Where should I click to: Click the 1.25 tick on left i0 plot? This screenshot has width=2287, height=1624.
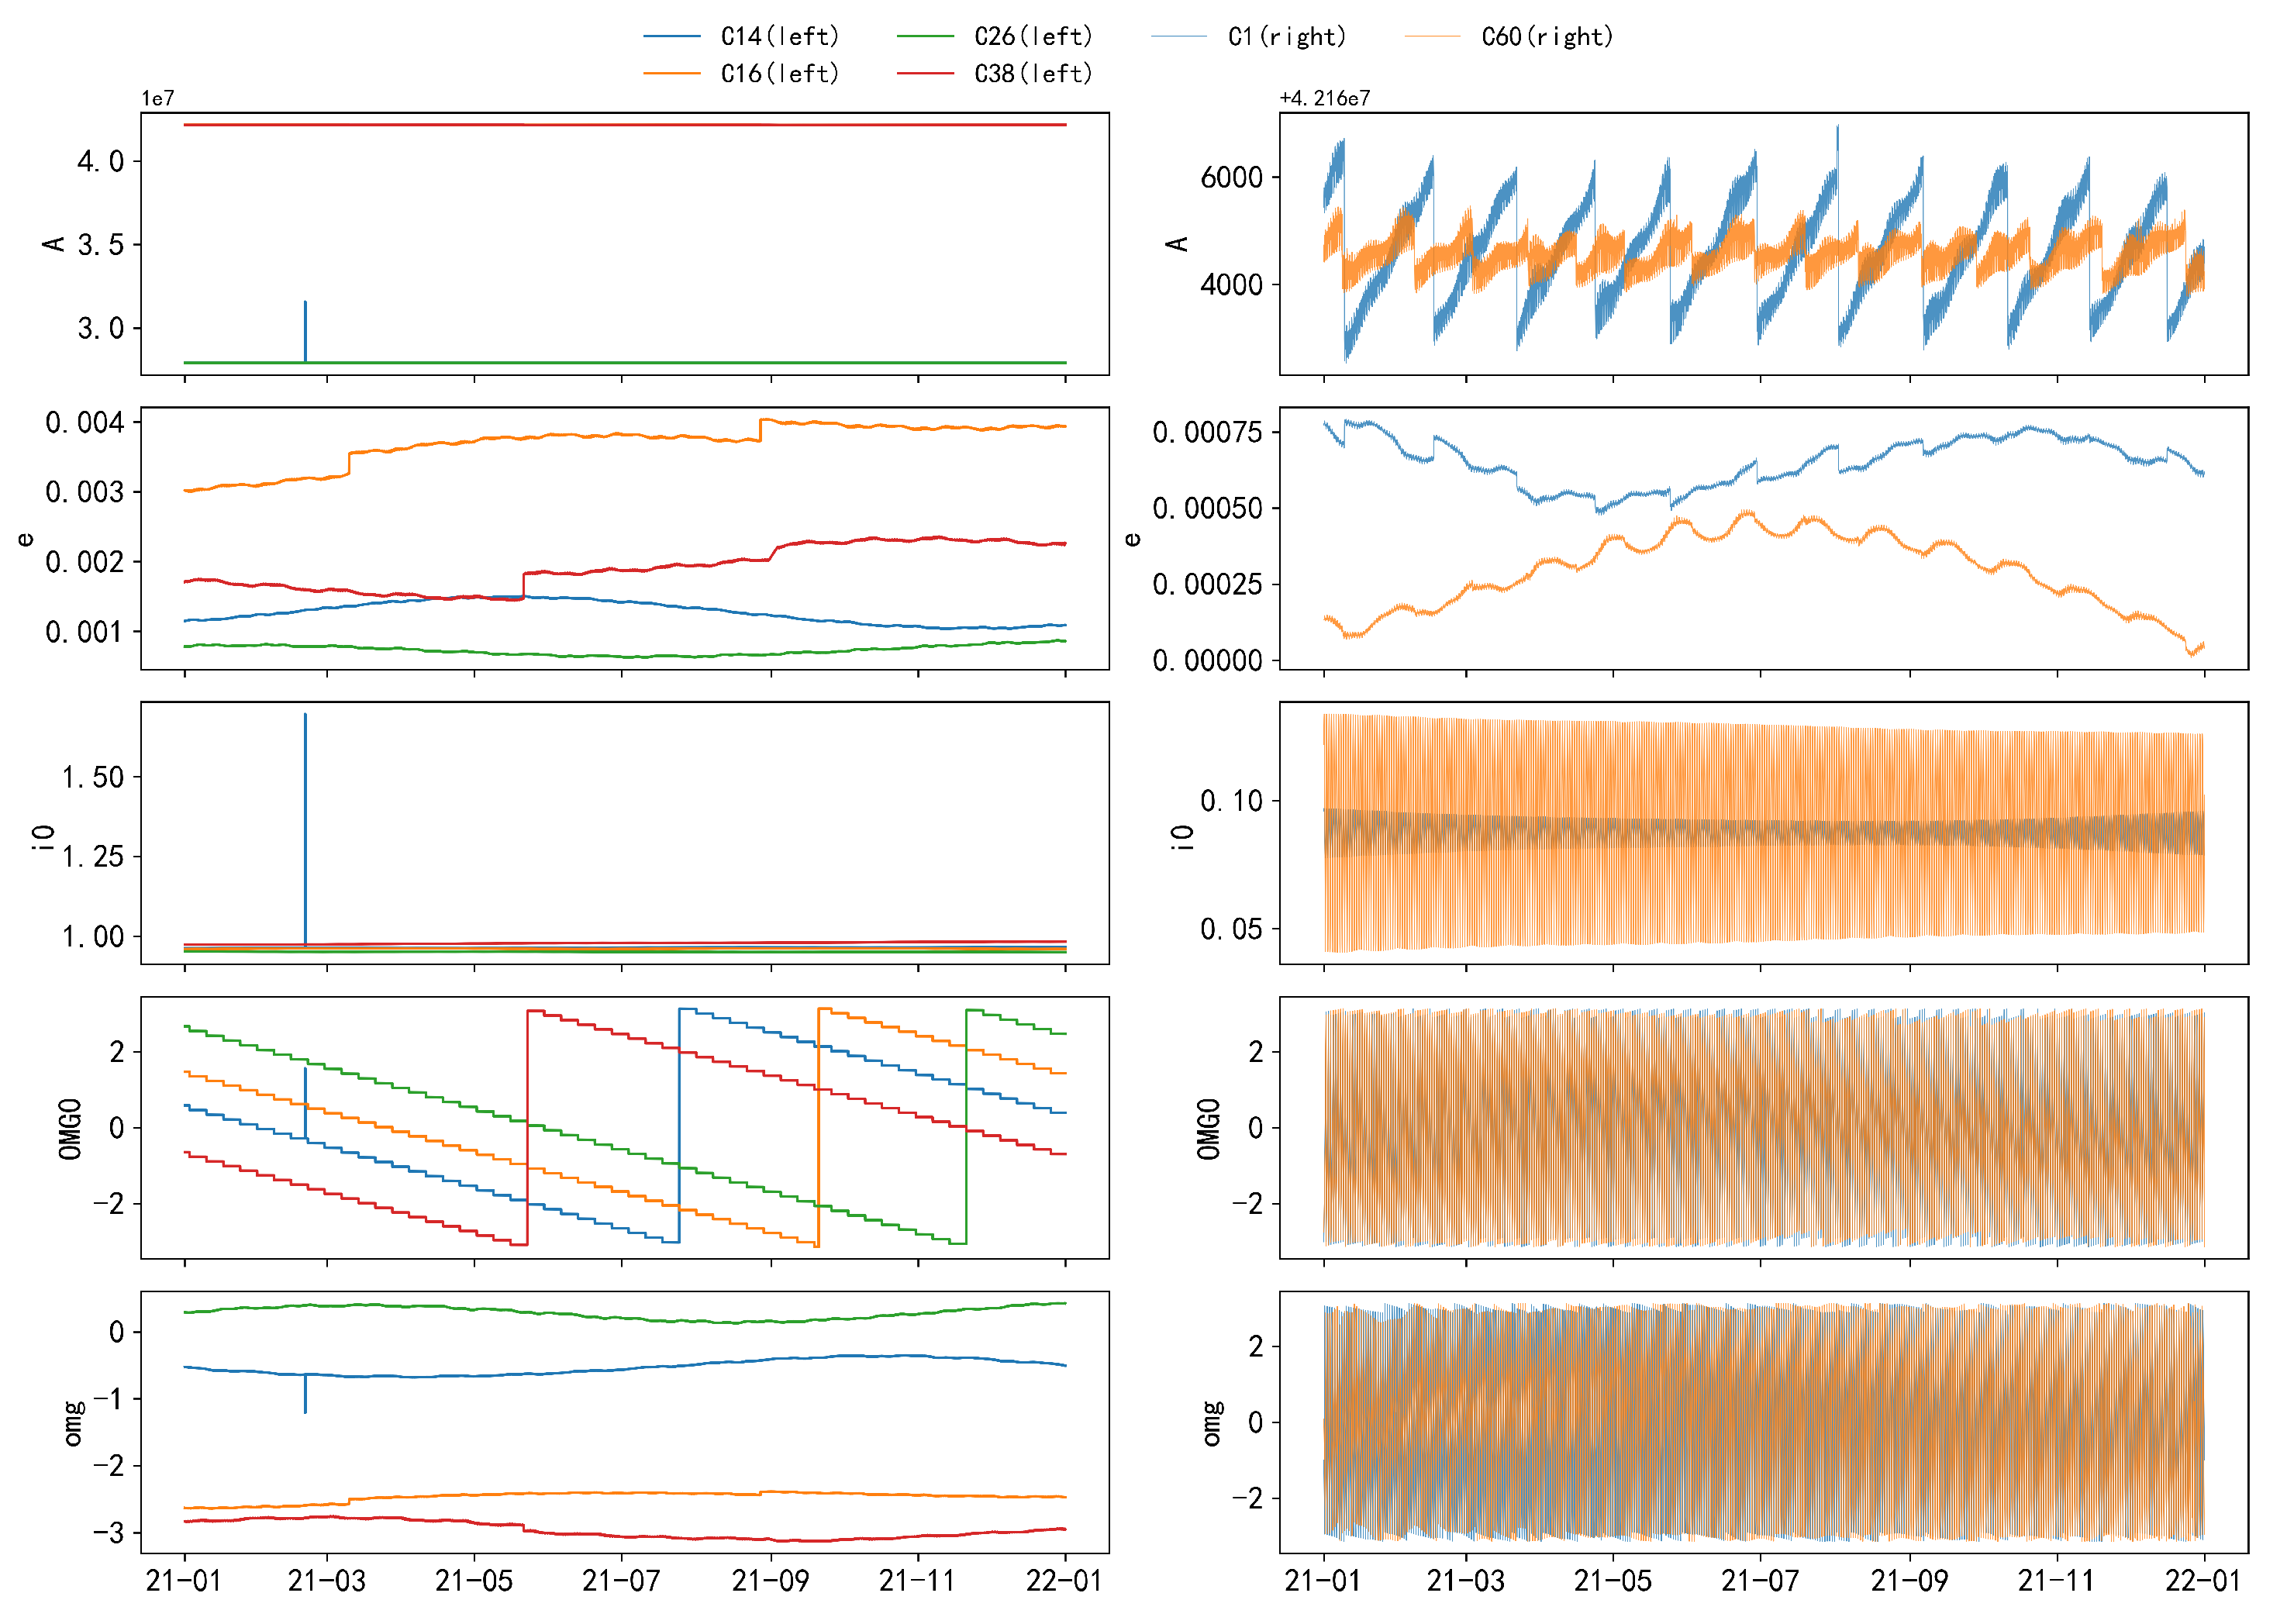pyautogui.click(x=93, y=857)
